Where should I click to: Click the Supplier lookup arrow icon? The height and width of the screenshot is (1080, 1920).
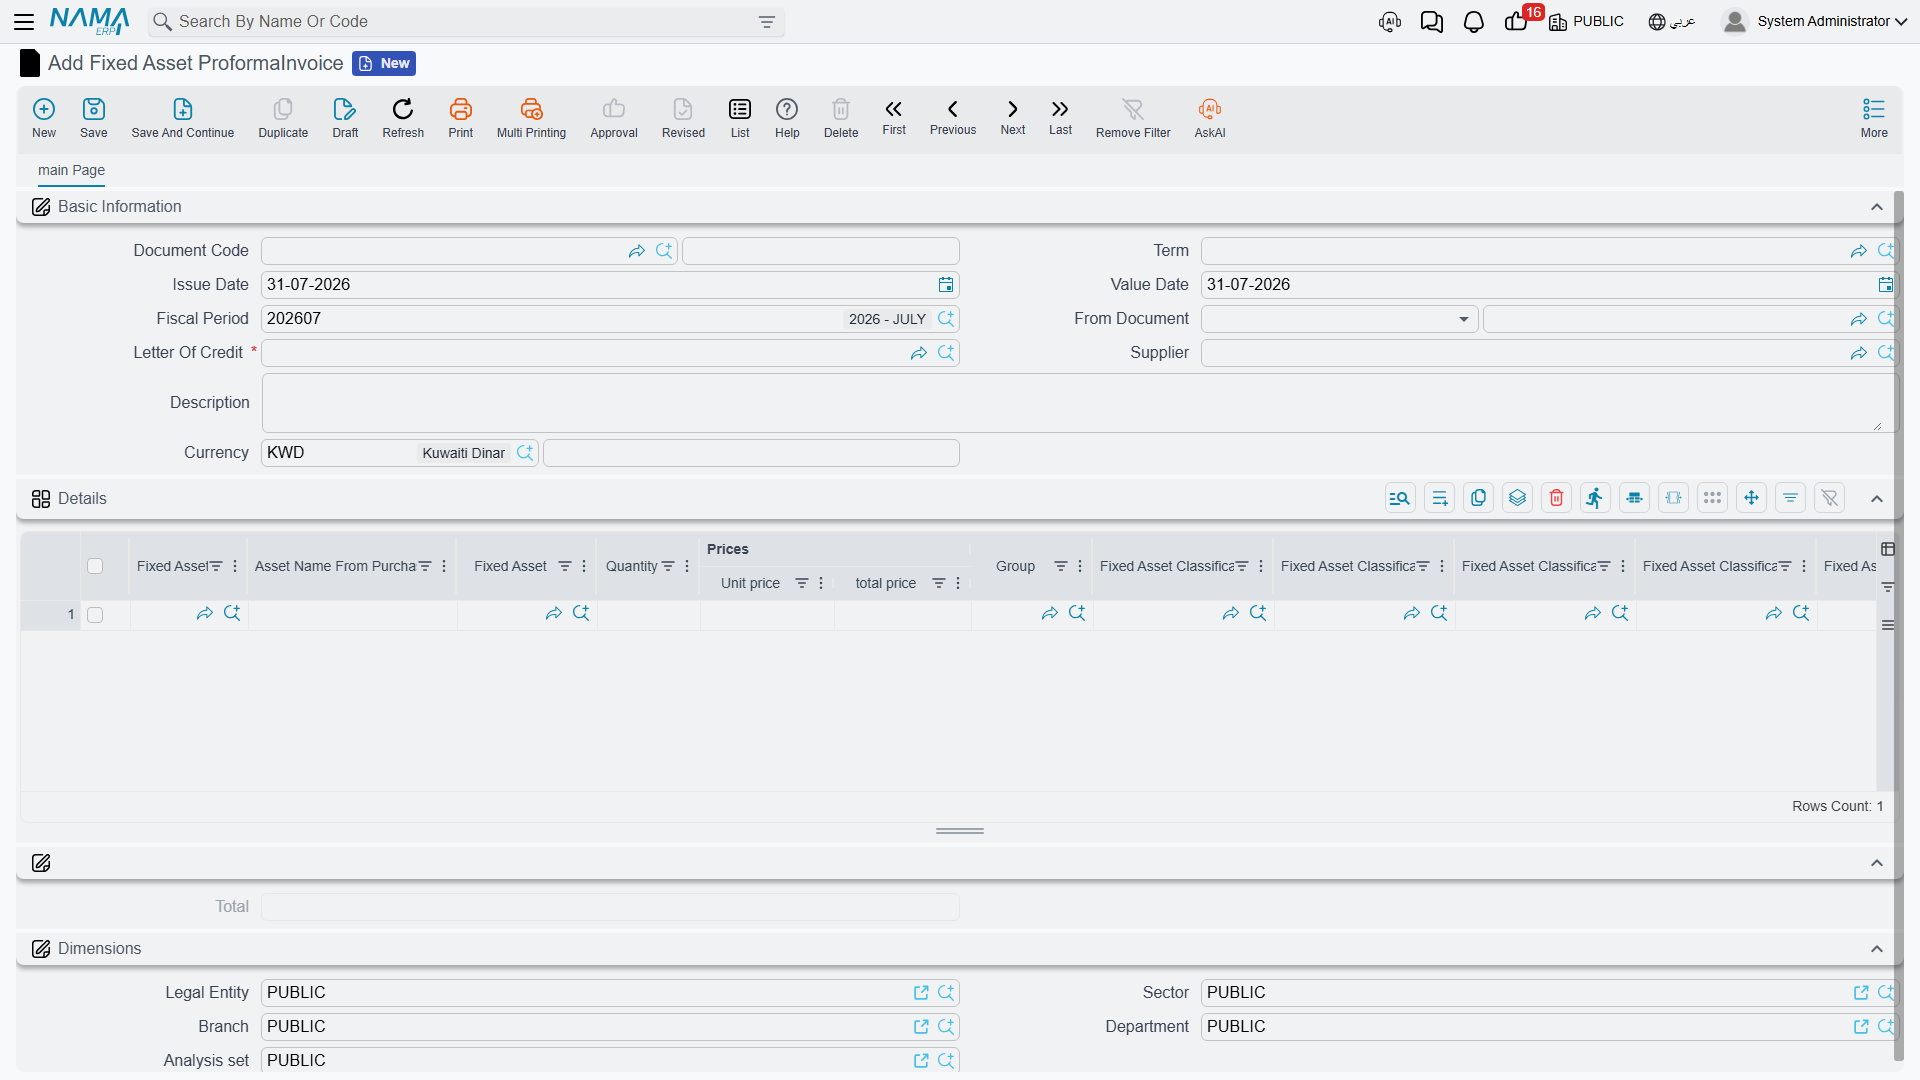(x=1859, y=353)
